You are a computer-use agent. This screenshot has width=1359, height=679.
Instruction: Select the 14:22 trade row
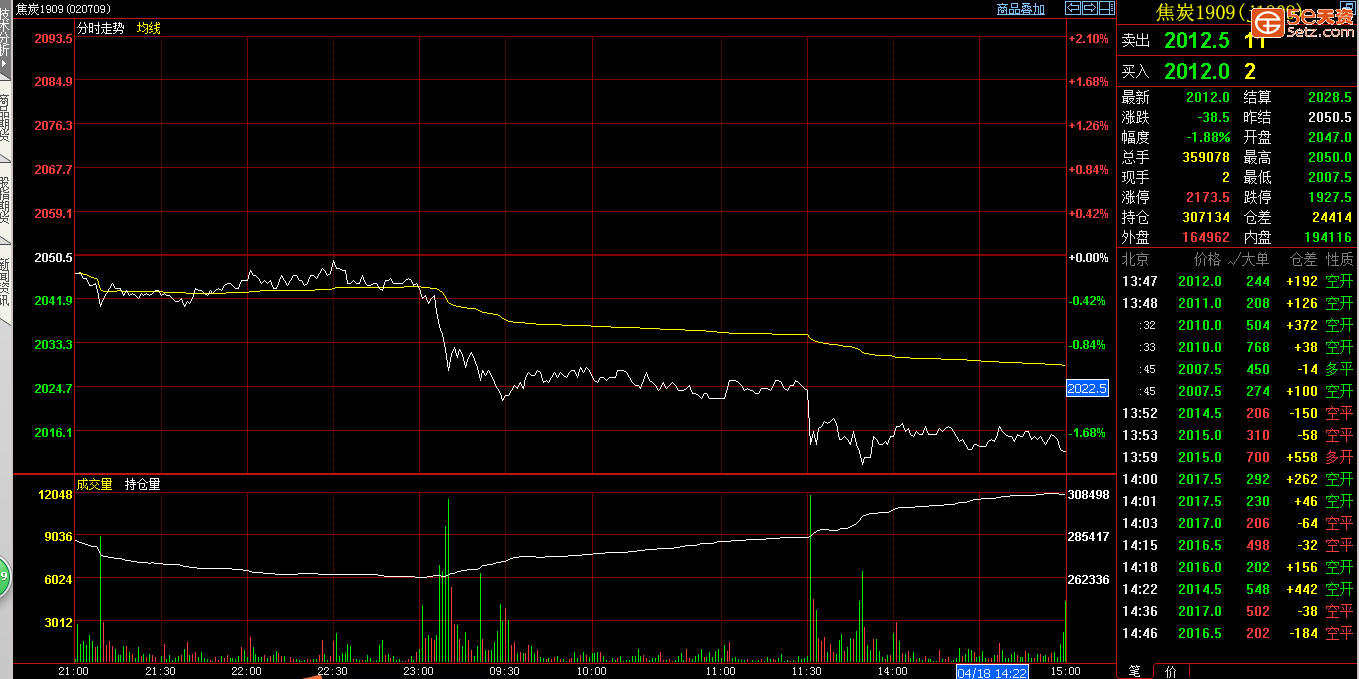pos(1237,589)
